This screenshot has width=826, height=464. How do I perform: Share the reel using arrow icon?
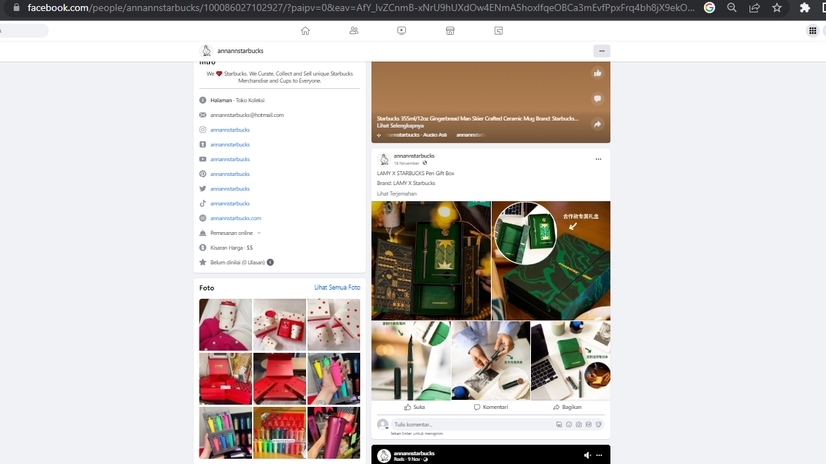597,124
